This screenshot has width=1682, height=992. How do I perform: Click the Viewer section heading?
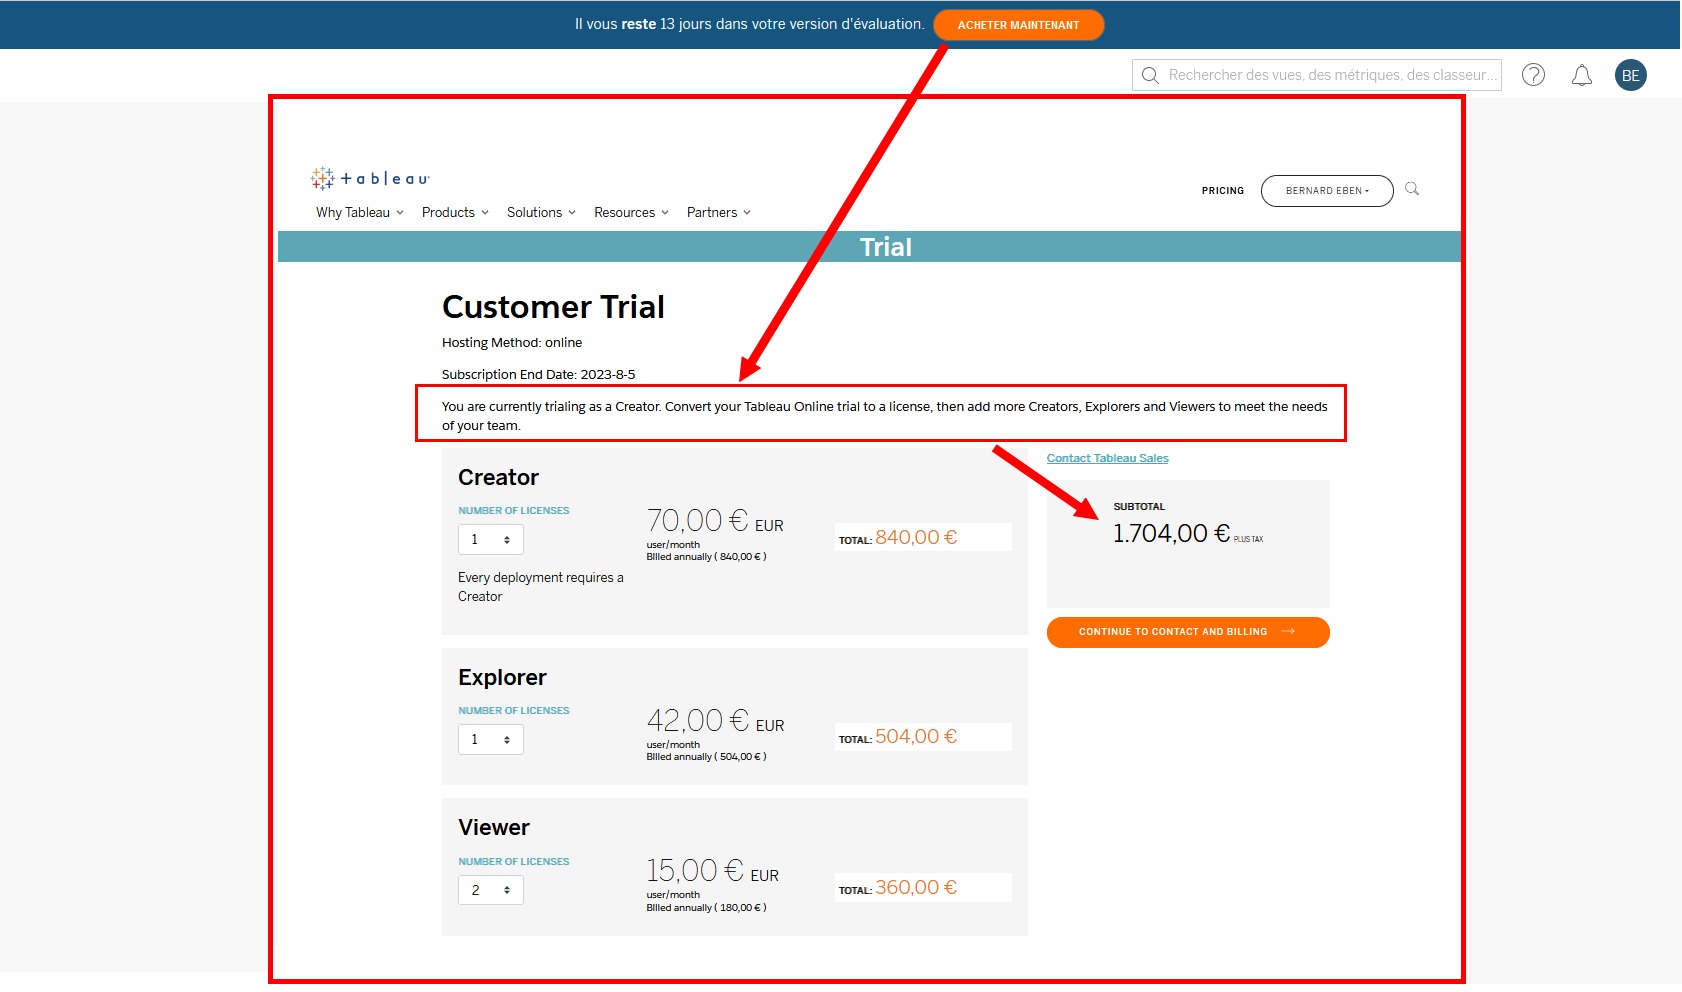(x=494, y=827)
